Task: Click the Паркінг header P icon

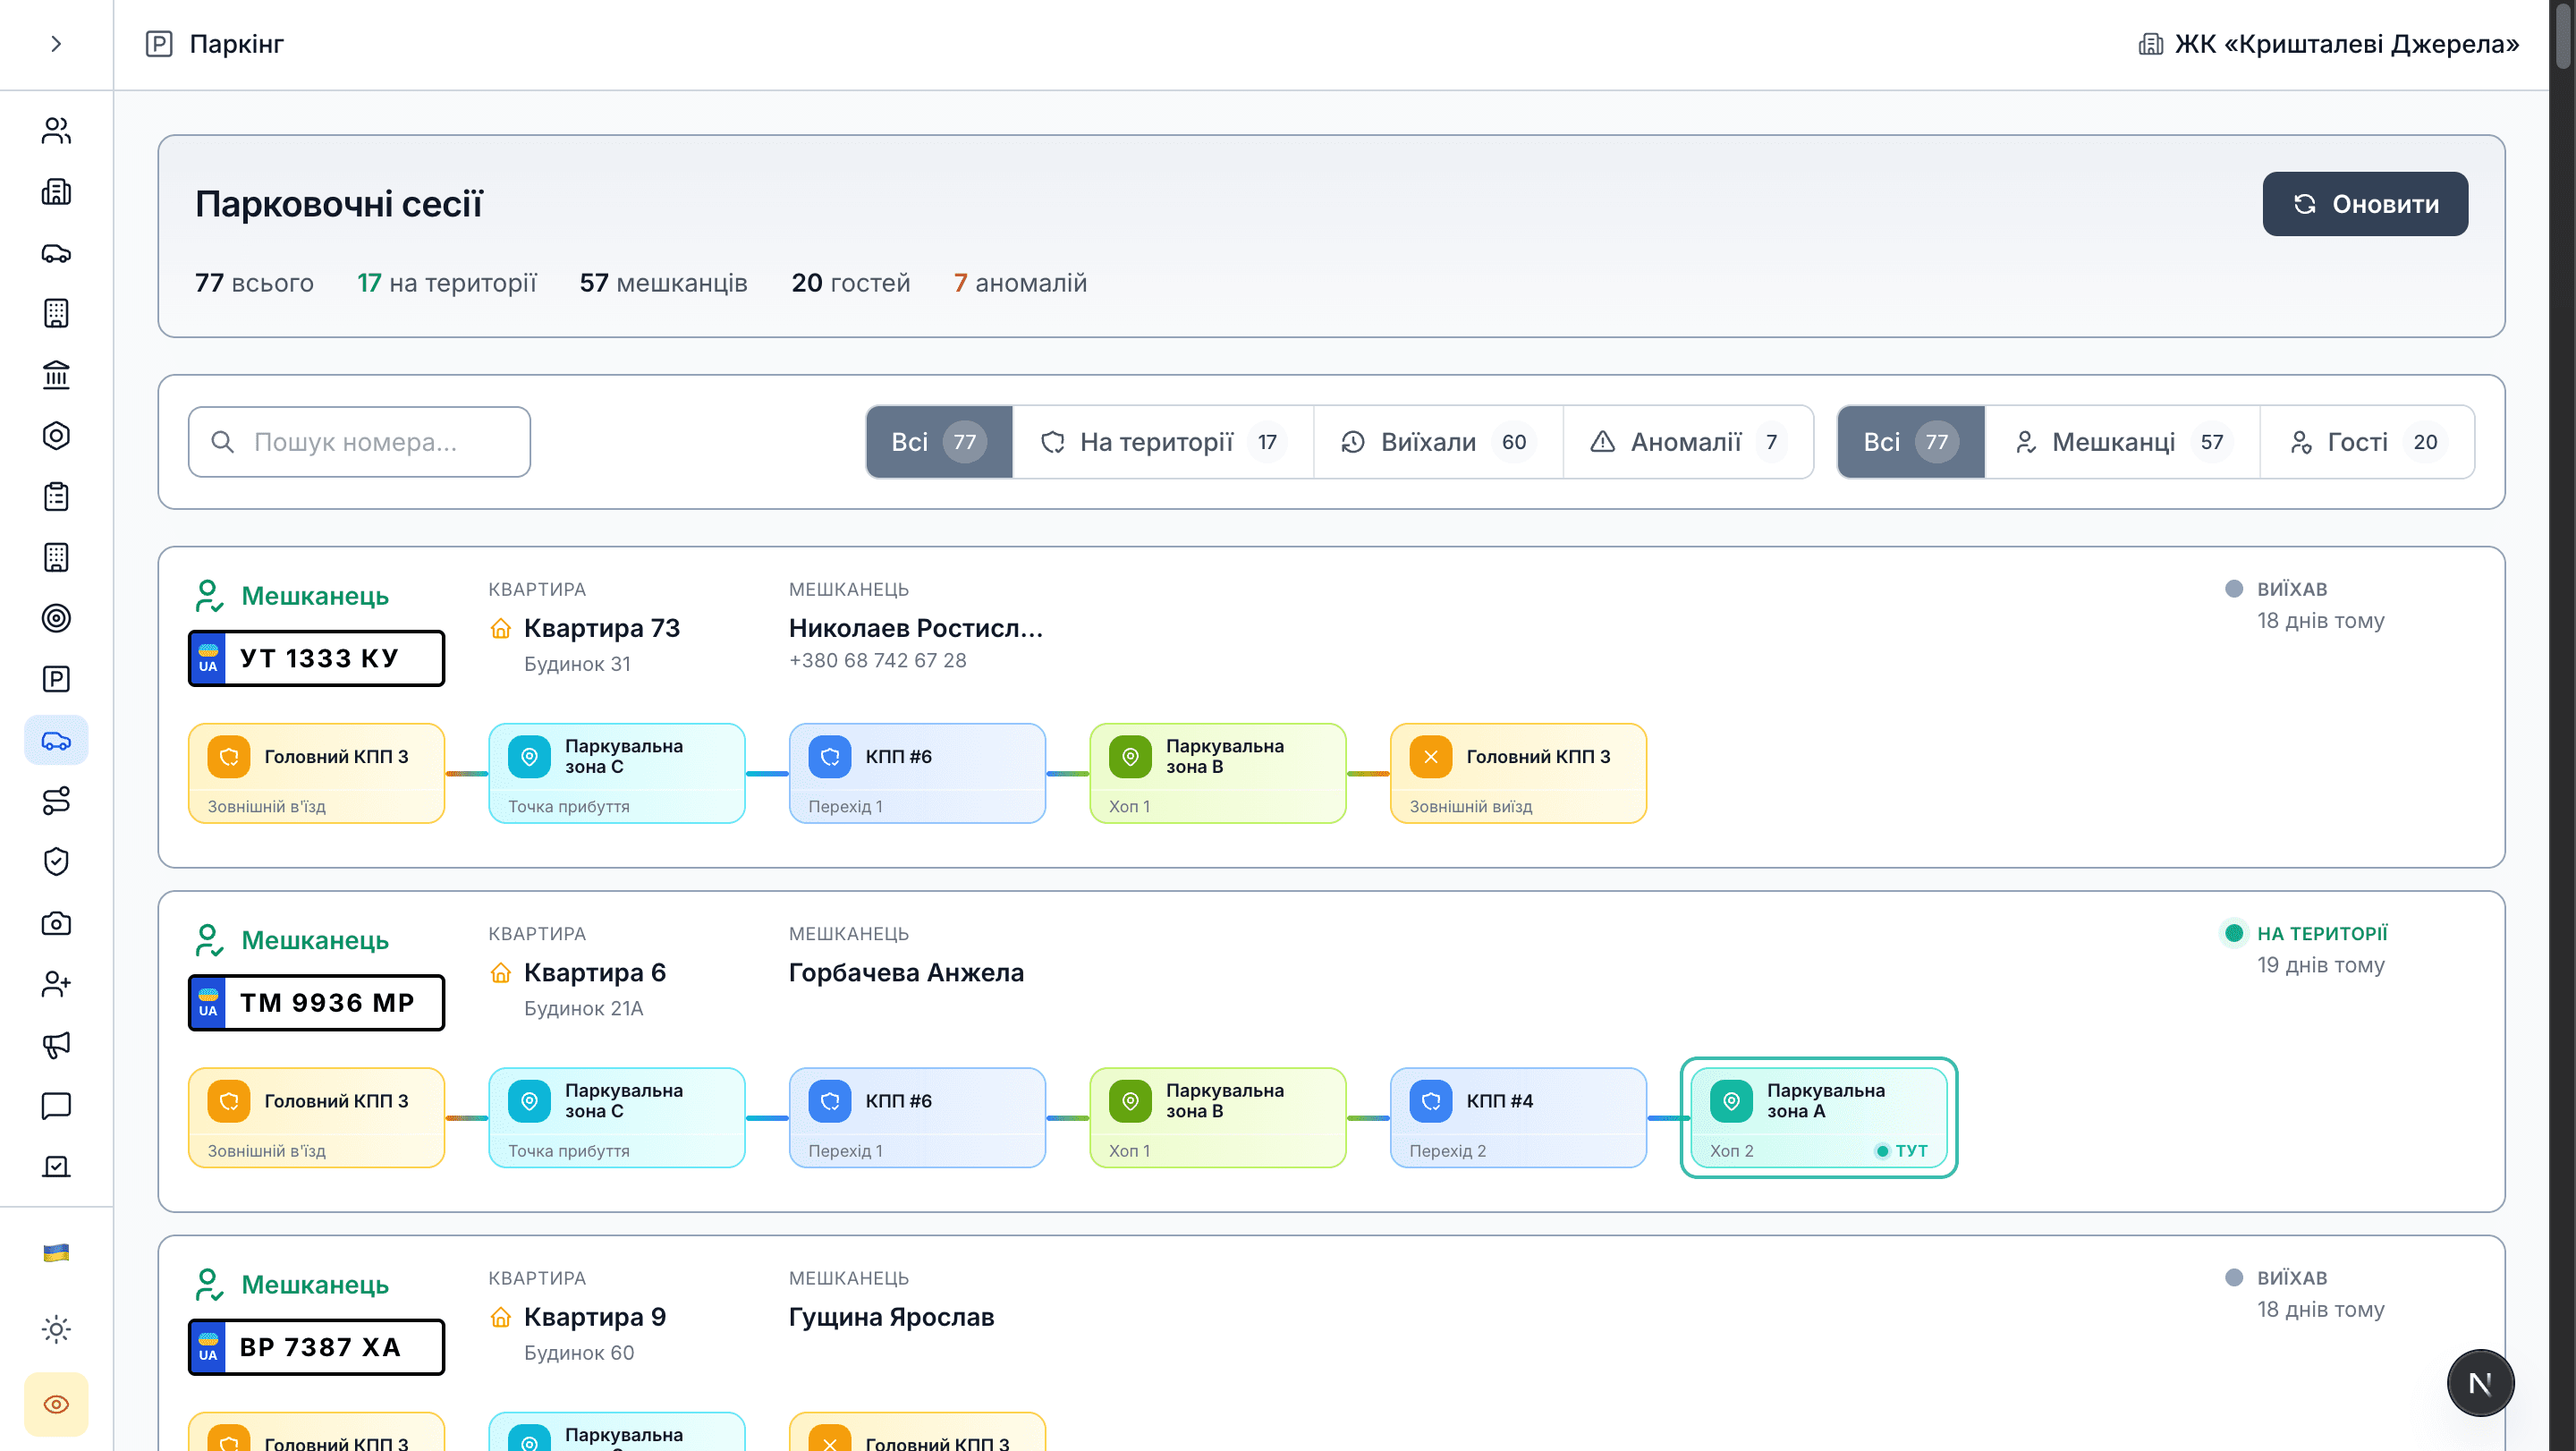Action: 159,44
